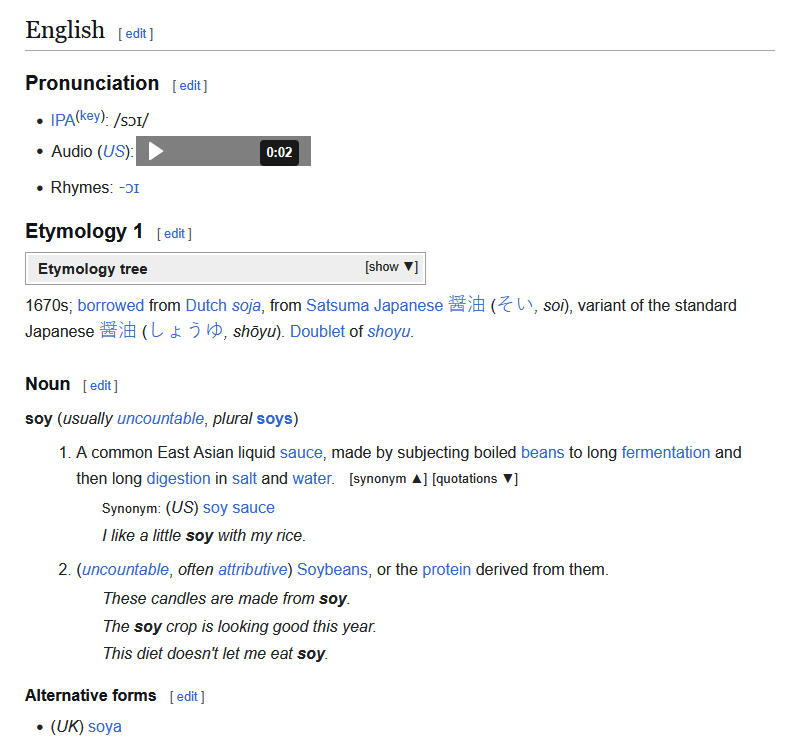The height and width of the screenshot is (748, 798).
Task: Open the soya alternative form link
Action: (104, 727)
